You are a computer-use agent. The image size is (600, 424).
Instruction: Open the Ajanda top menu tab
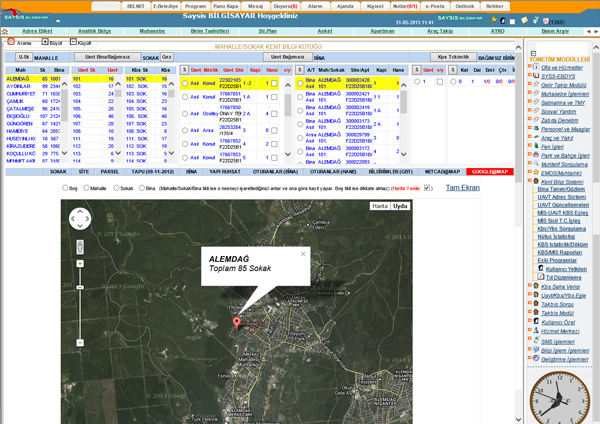point(345,5)
